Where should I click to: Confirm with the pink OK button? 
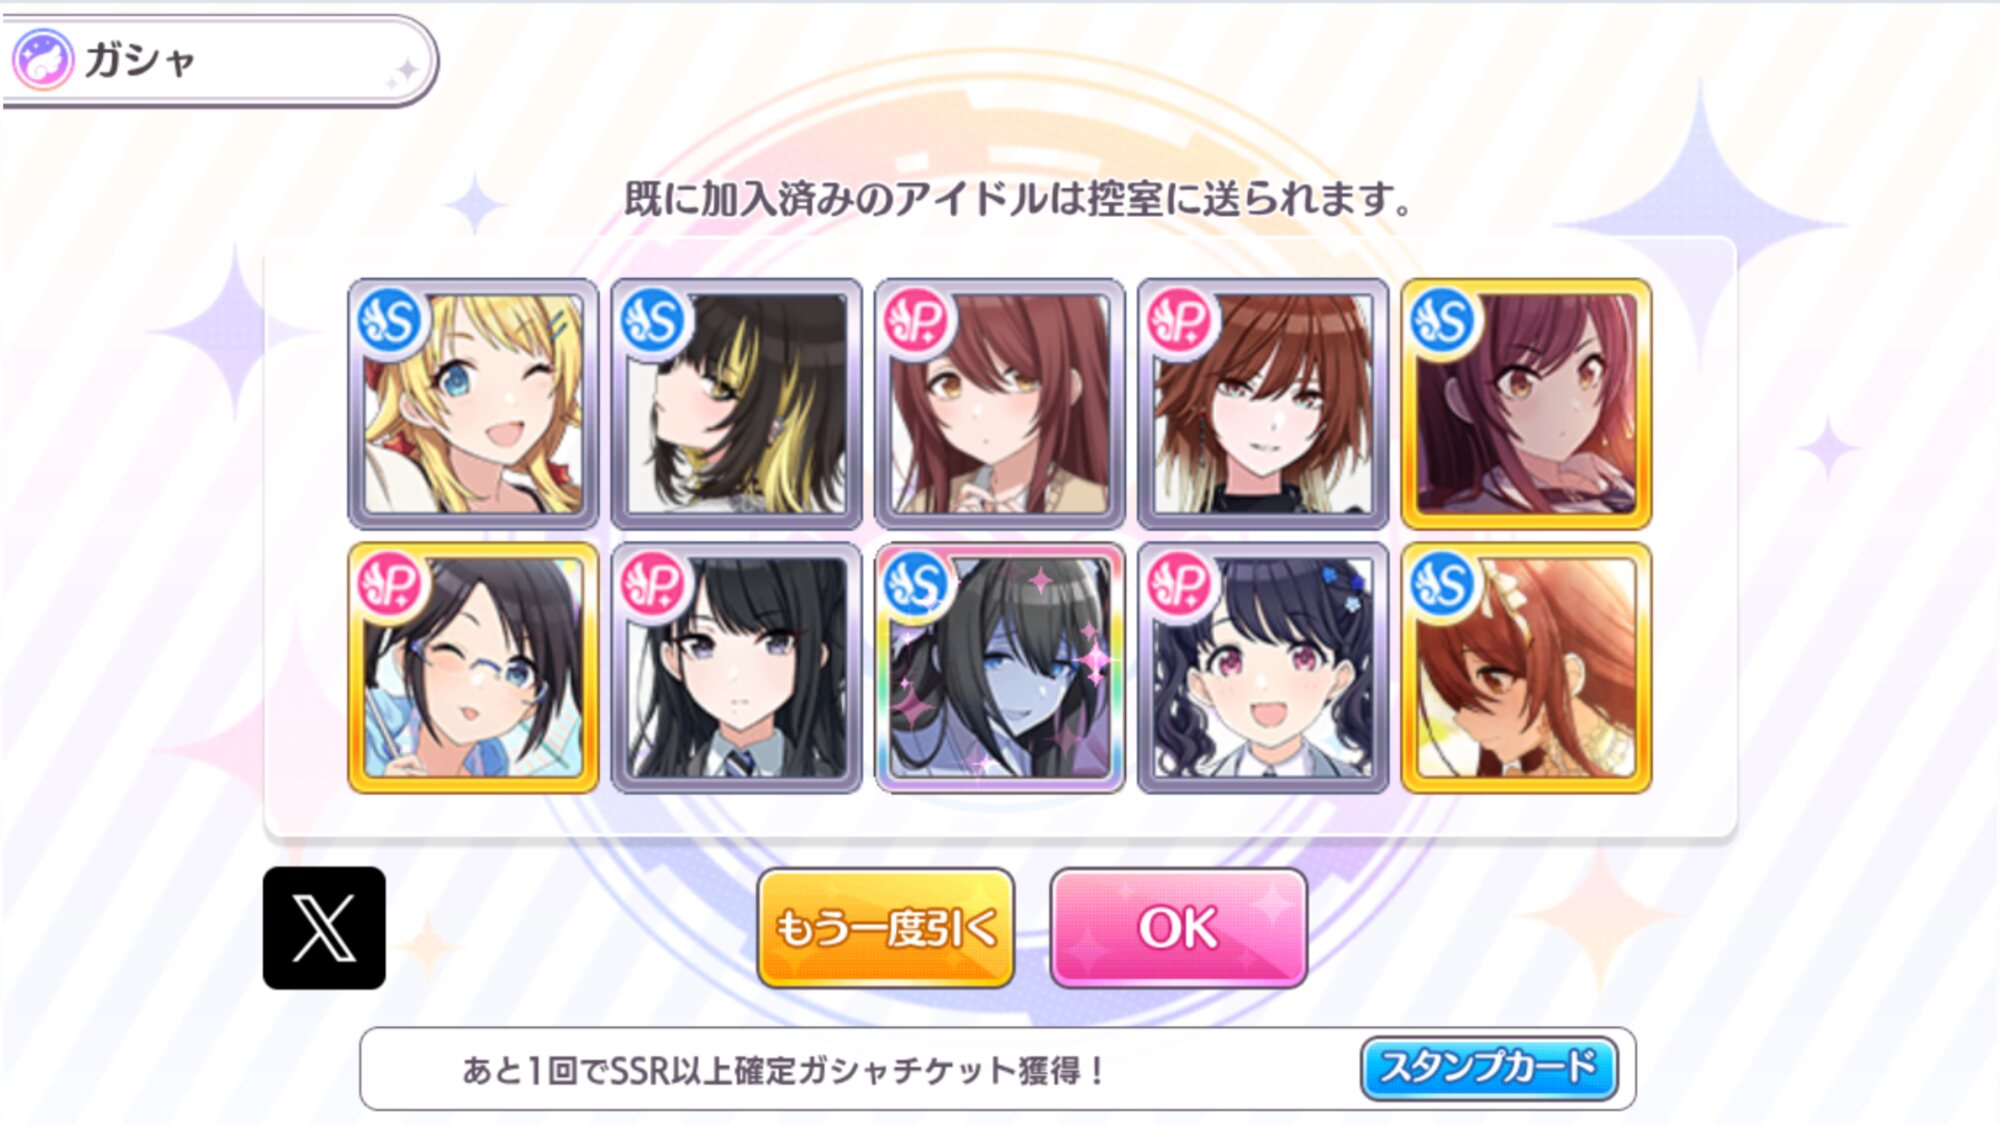click(1179, 928)
